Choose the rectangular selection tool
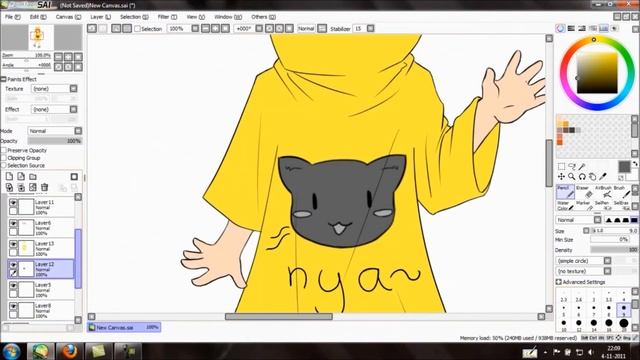This screenshot has width=640, height=360. coord(562,167)
